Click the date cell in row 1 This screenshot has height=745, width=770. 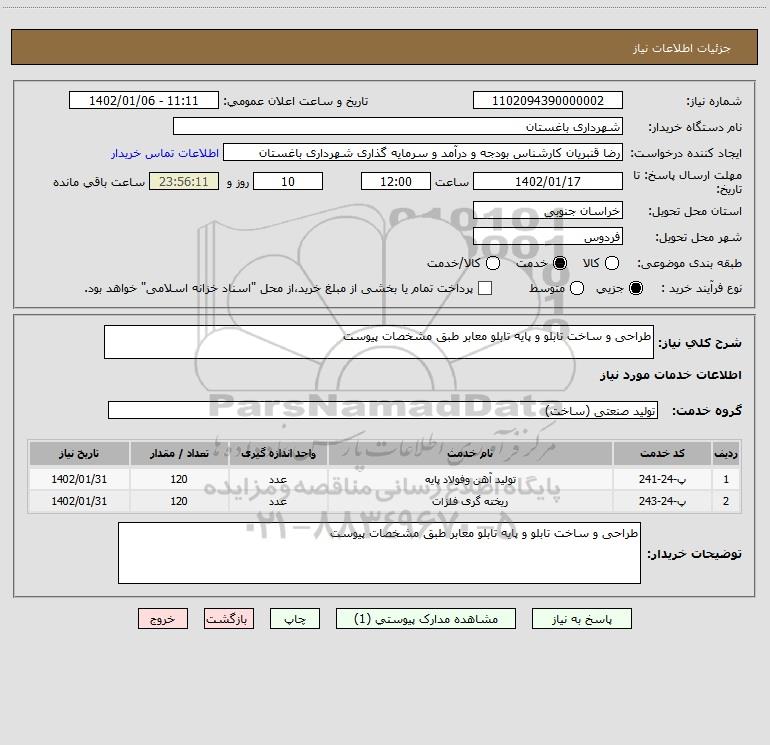(79, 479)
